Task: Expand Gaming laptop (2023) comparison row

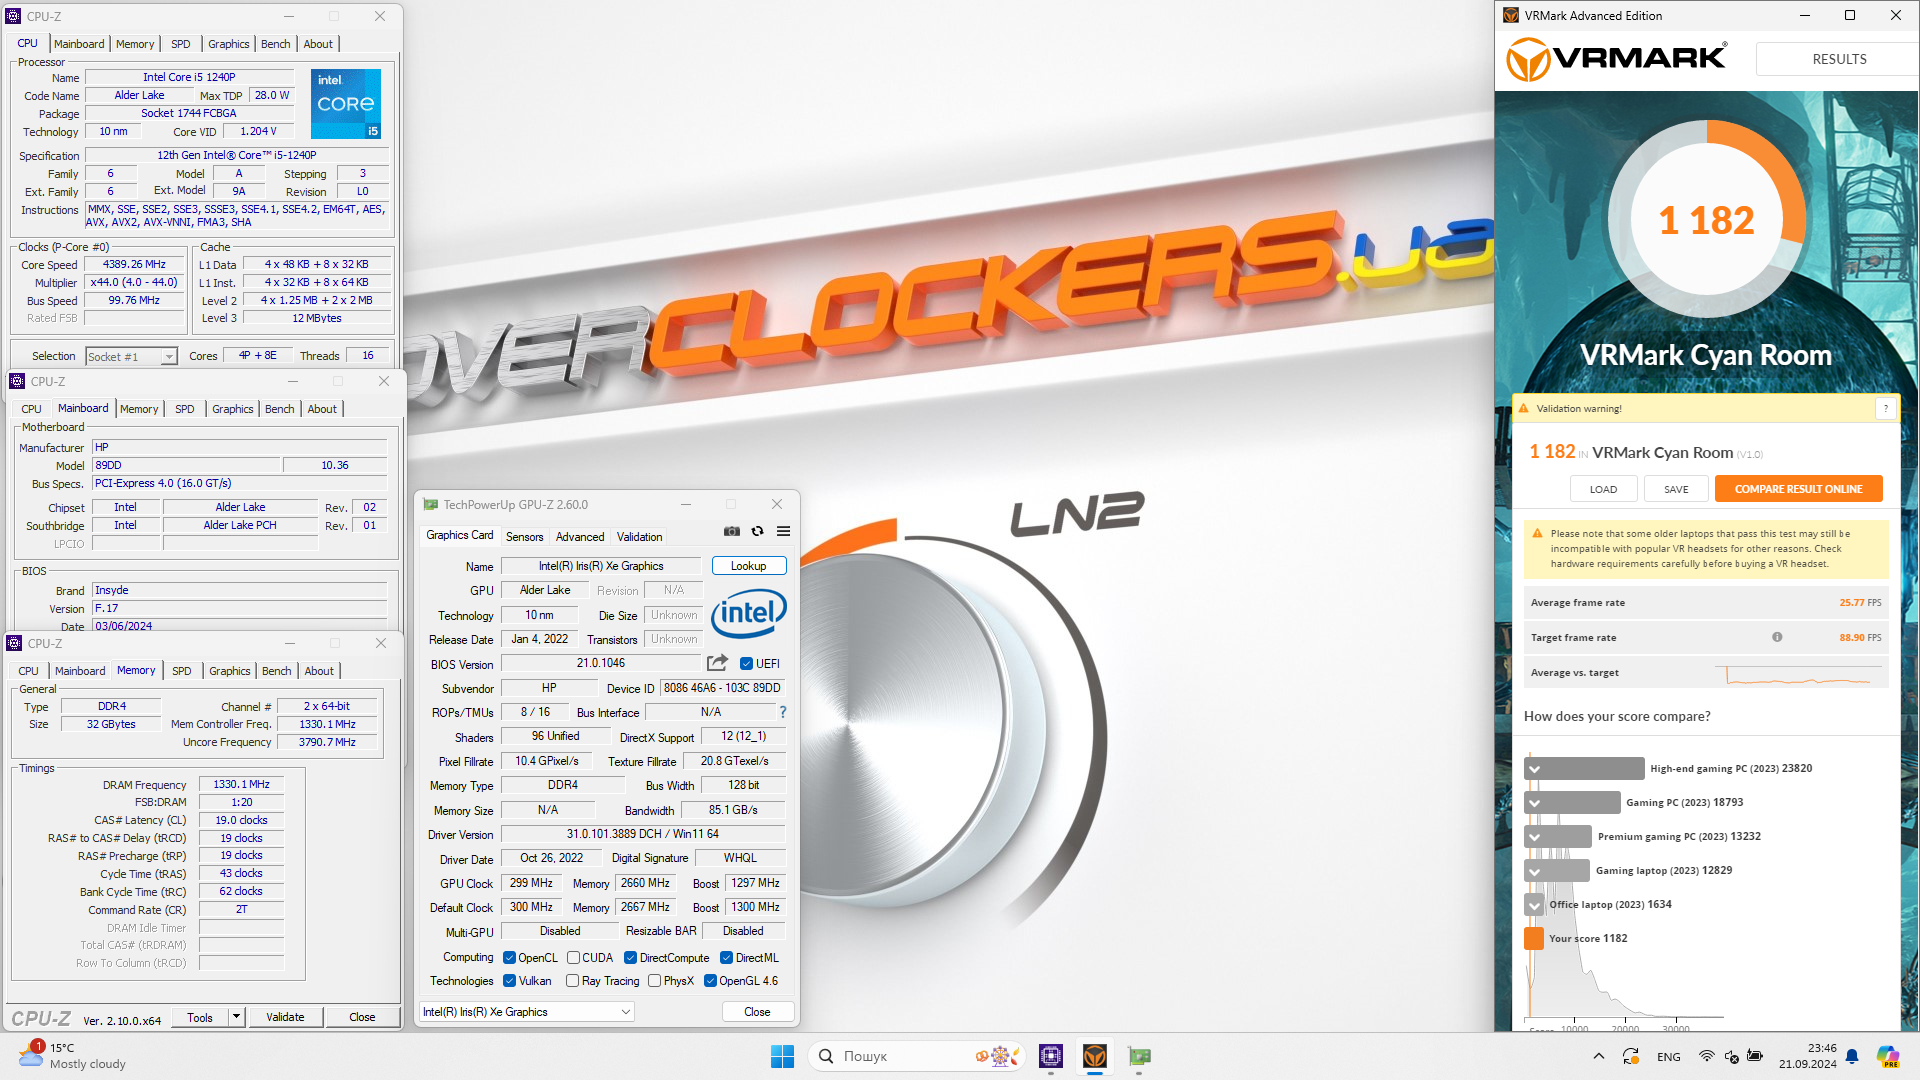Action: [1534, 871]
